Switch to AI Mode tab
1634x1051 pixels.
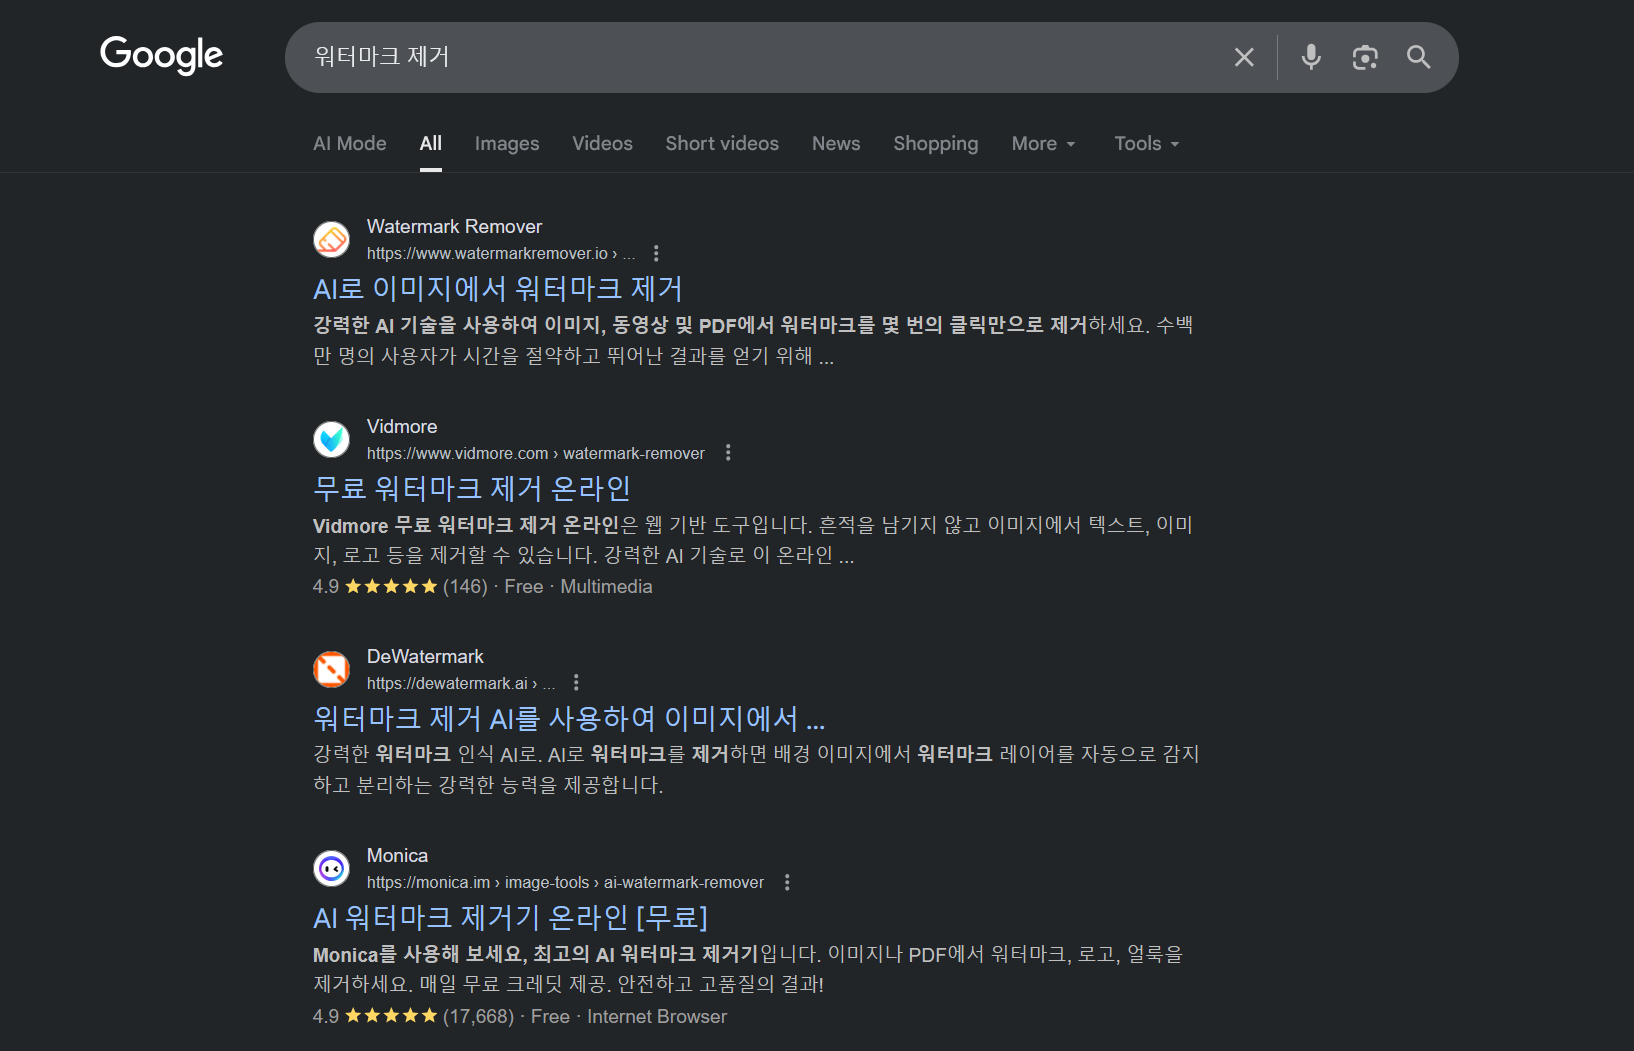tap(349, 144)
